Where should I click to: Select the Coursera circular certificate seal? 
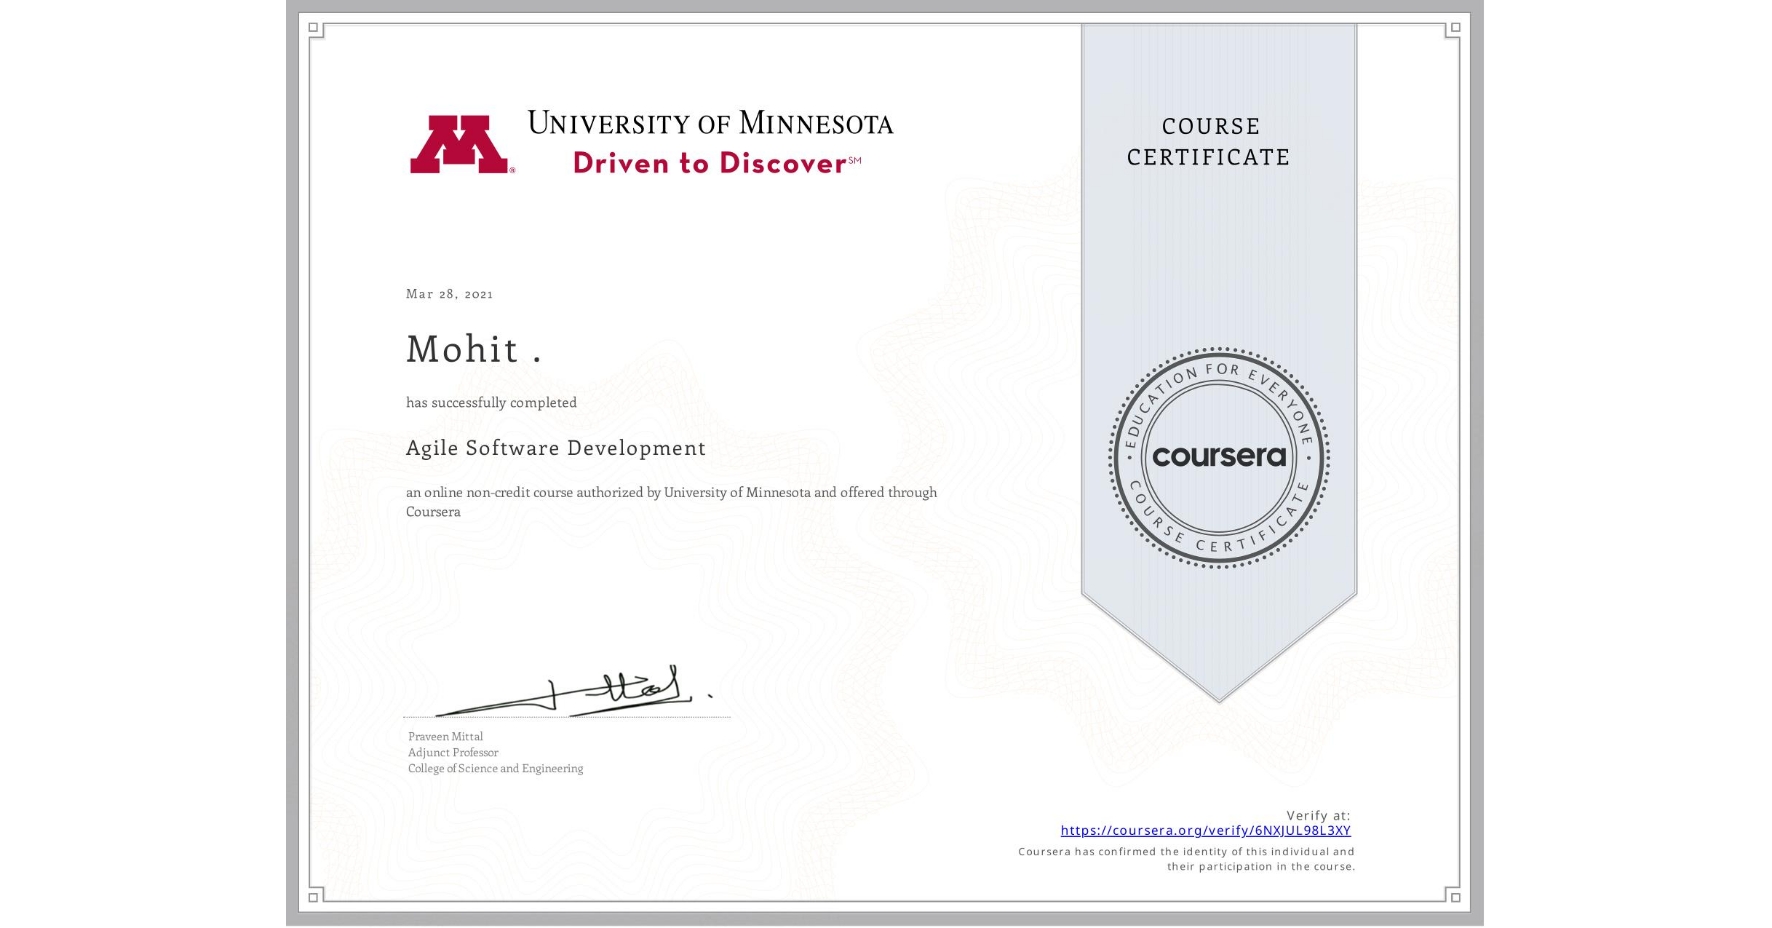[1218, 458]
